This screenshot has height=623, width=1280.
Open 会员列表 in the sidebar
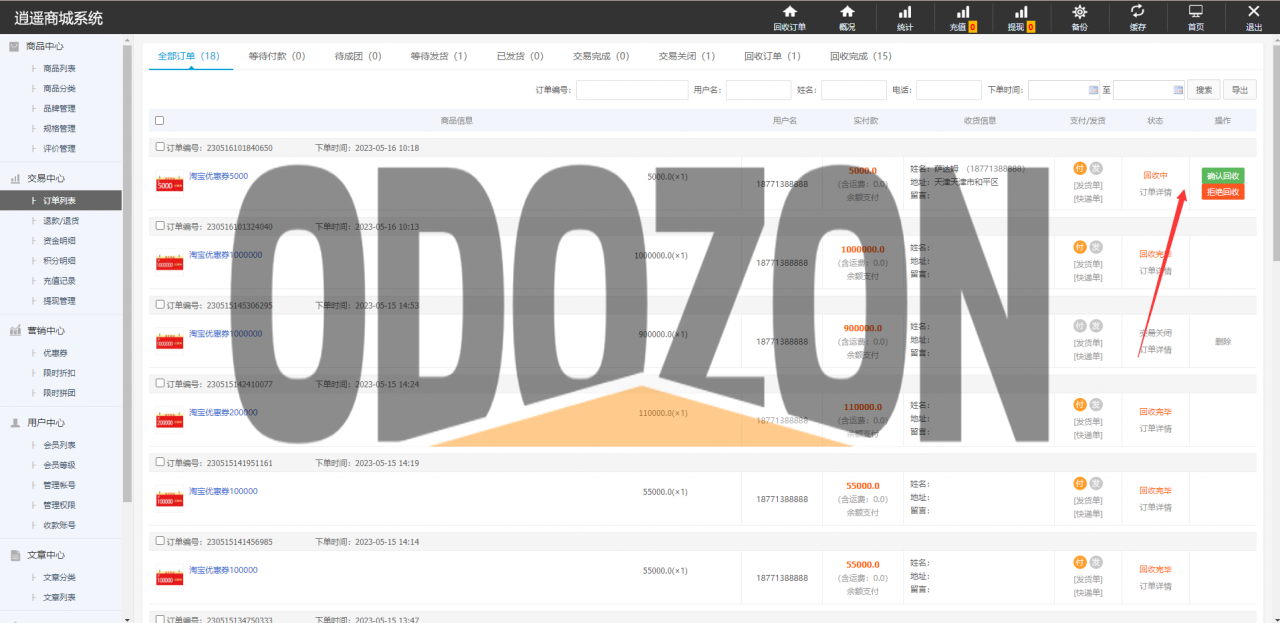coord(59,444)
